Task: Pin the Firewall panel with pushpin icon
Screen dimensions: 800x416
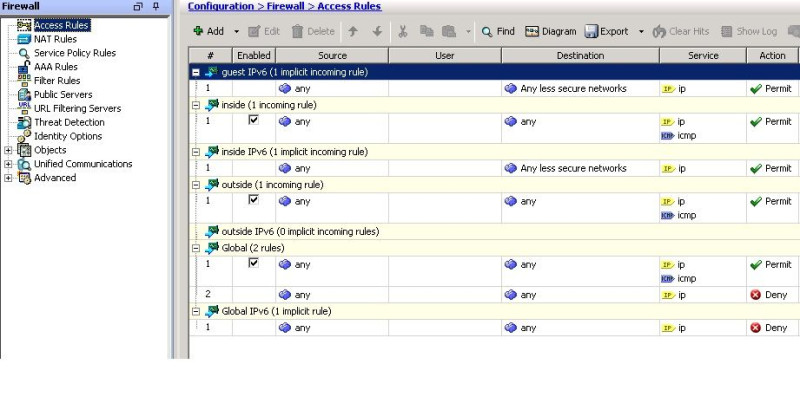Action: tap(156, 6)
